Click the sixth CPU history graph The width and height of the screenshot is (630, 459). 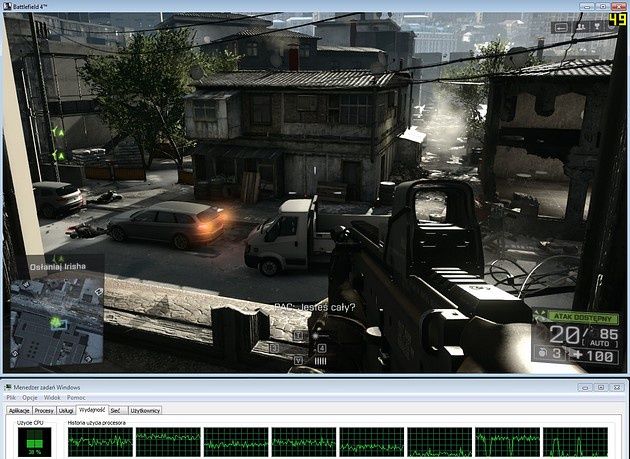(440, 442)
